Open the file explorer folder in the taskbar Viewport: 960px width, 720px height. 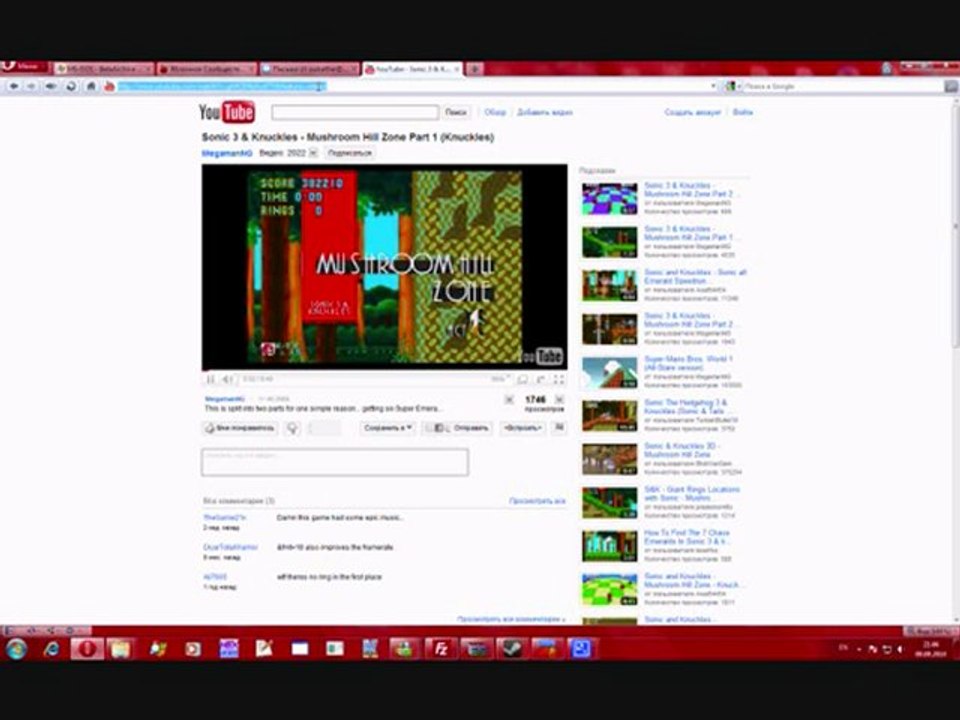point(121,648)
